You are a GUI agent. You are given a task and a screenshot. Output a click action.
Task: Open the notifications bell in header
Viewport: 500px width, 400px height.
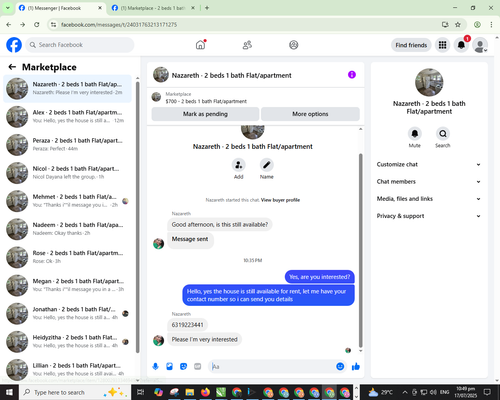461,45
